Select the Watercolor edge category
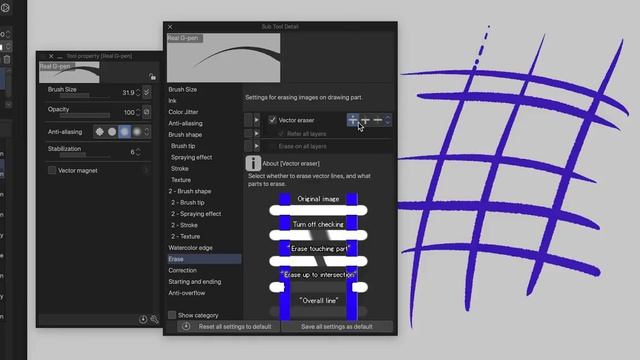Viewport: 640px width, 360px height. point(190,248)
